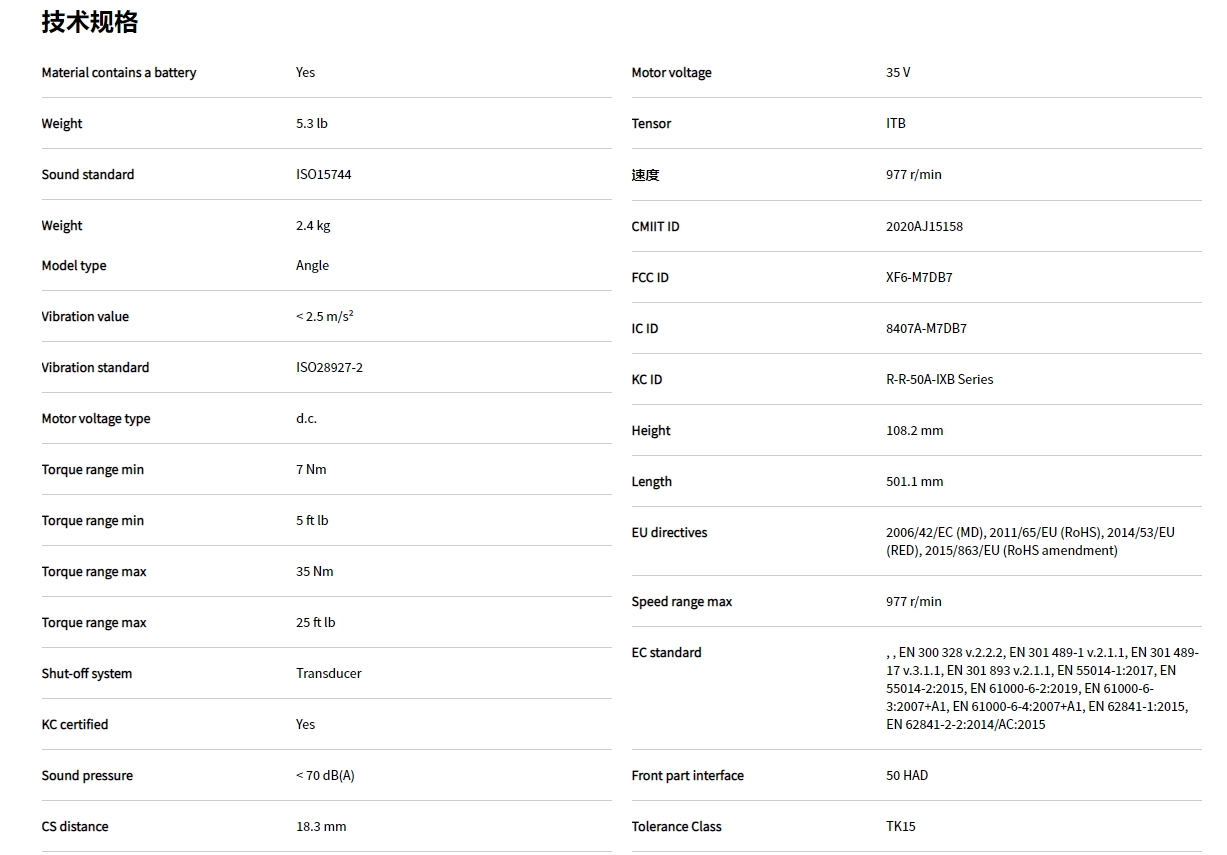
Task: Click the ISO28927-2 vibration standard value
Action: click(x=329, y=368)
